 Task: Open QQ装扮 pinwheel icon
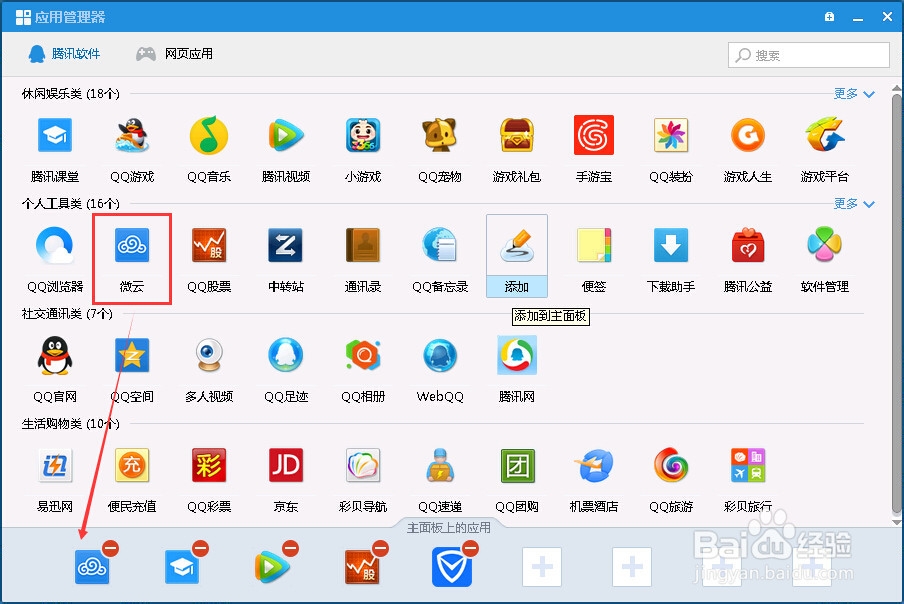[x=671, y=135]
